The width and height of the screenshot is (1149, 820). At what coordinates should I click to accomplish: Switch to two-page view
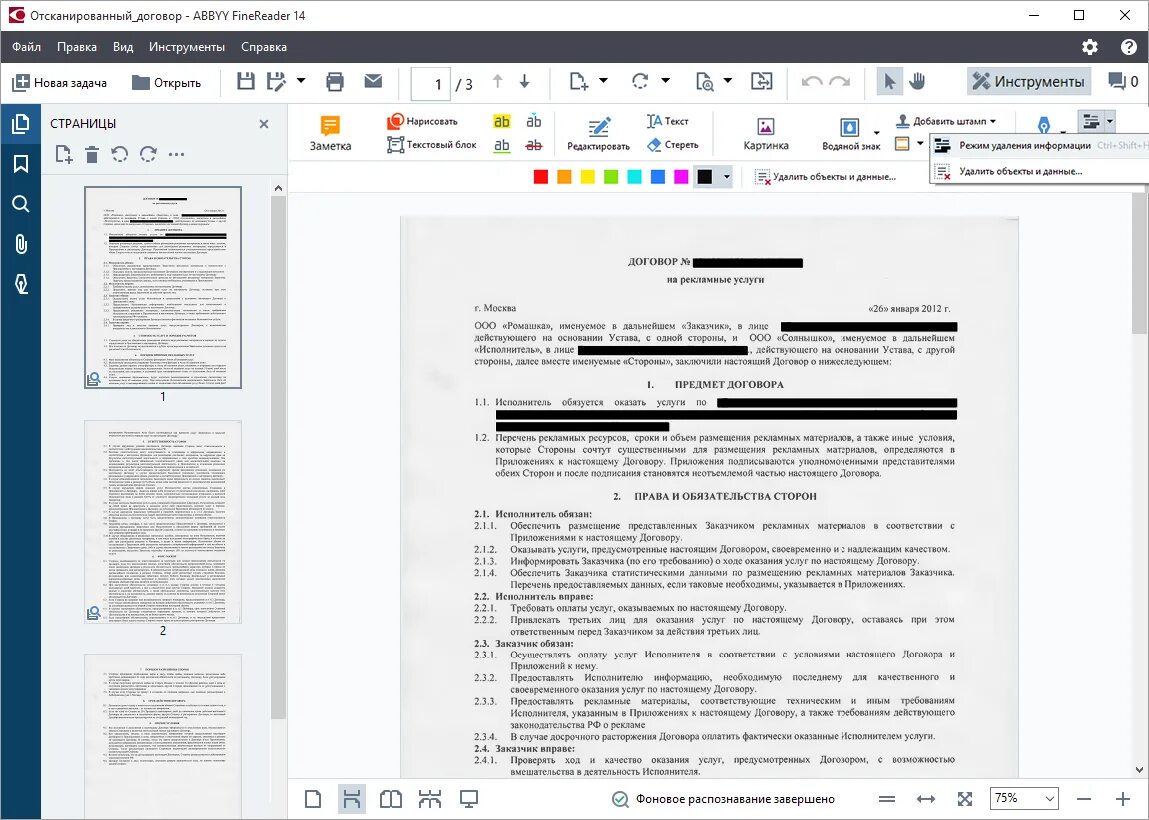click(391, 799)
